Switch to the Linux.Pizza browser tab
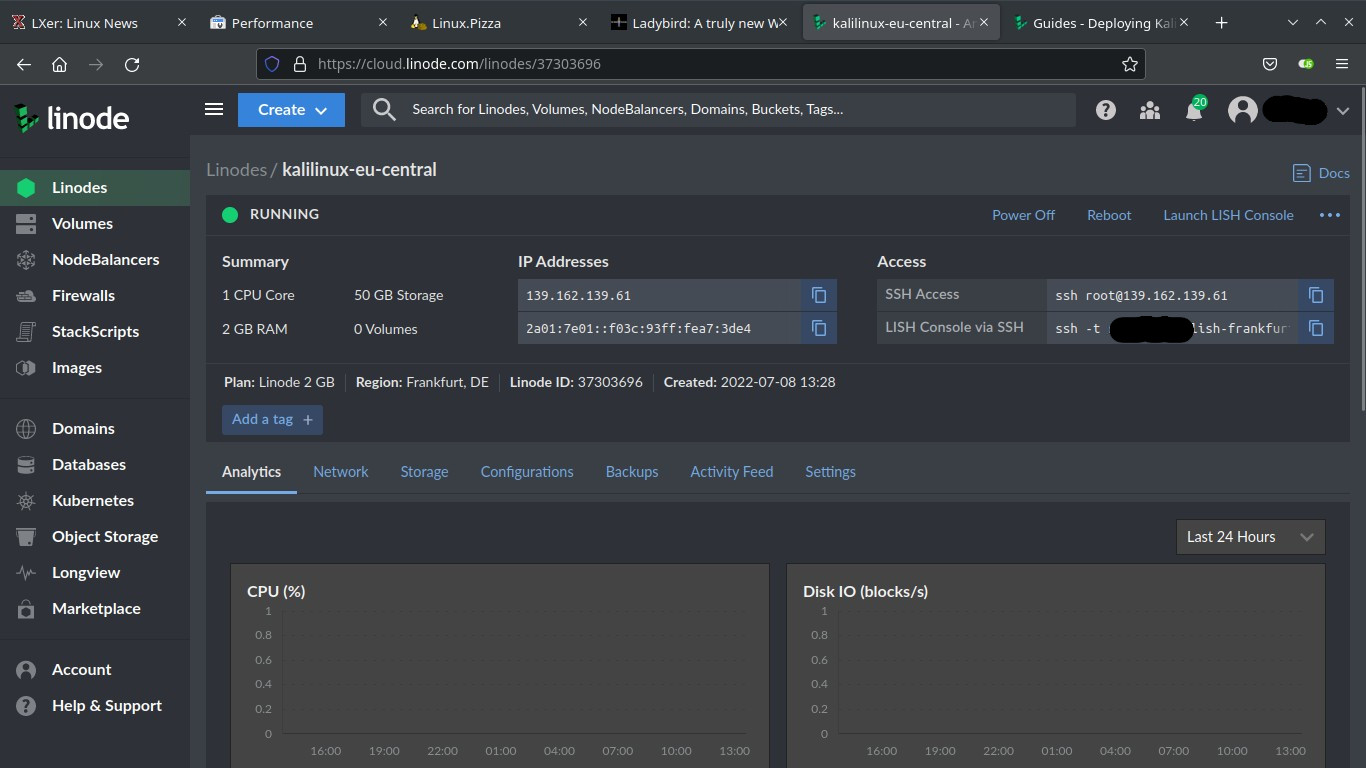This screenshot has height=768, width=1366. pyautogui.click(x=501, y=22)
